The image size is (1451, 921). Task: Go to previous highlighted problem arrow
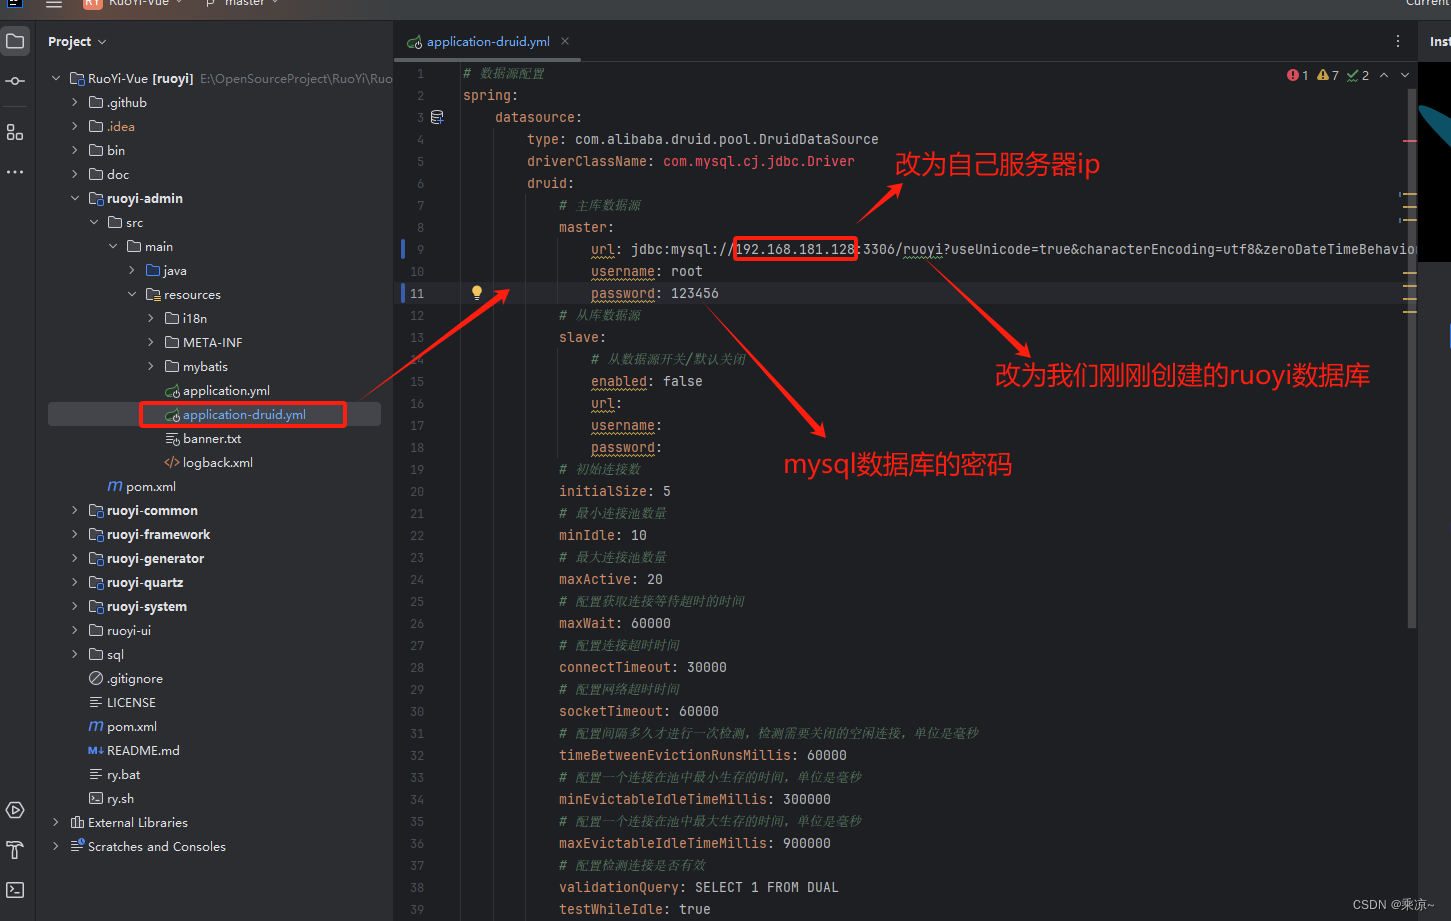tap(1384, 75)
